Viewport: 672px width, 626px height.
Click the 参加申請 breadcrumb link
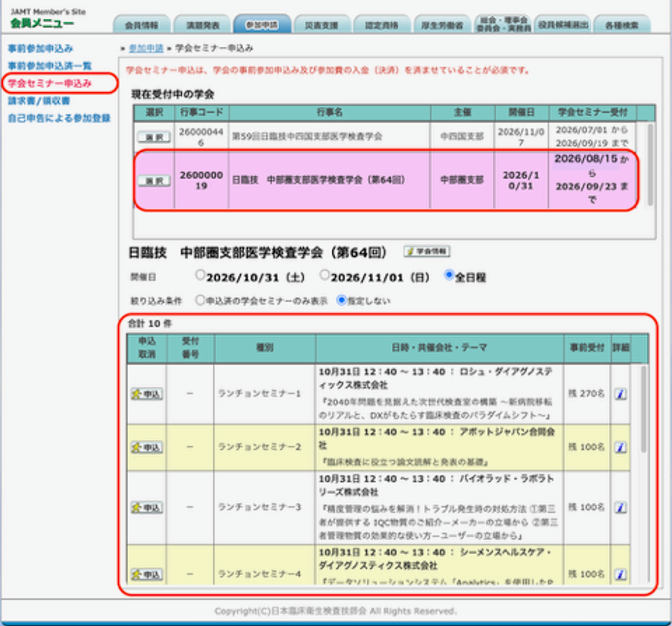(146, 48)
